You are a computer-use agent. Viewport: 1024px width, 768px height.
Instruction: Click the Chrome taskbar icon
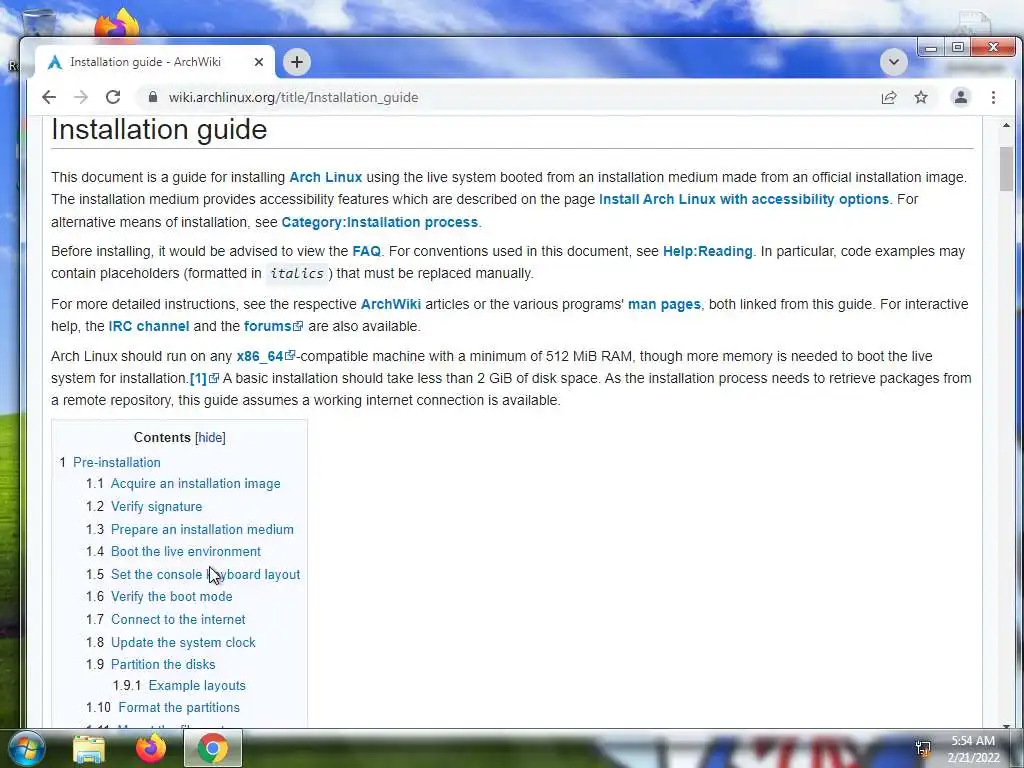(213, 748)
